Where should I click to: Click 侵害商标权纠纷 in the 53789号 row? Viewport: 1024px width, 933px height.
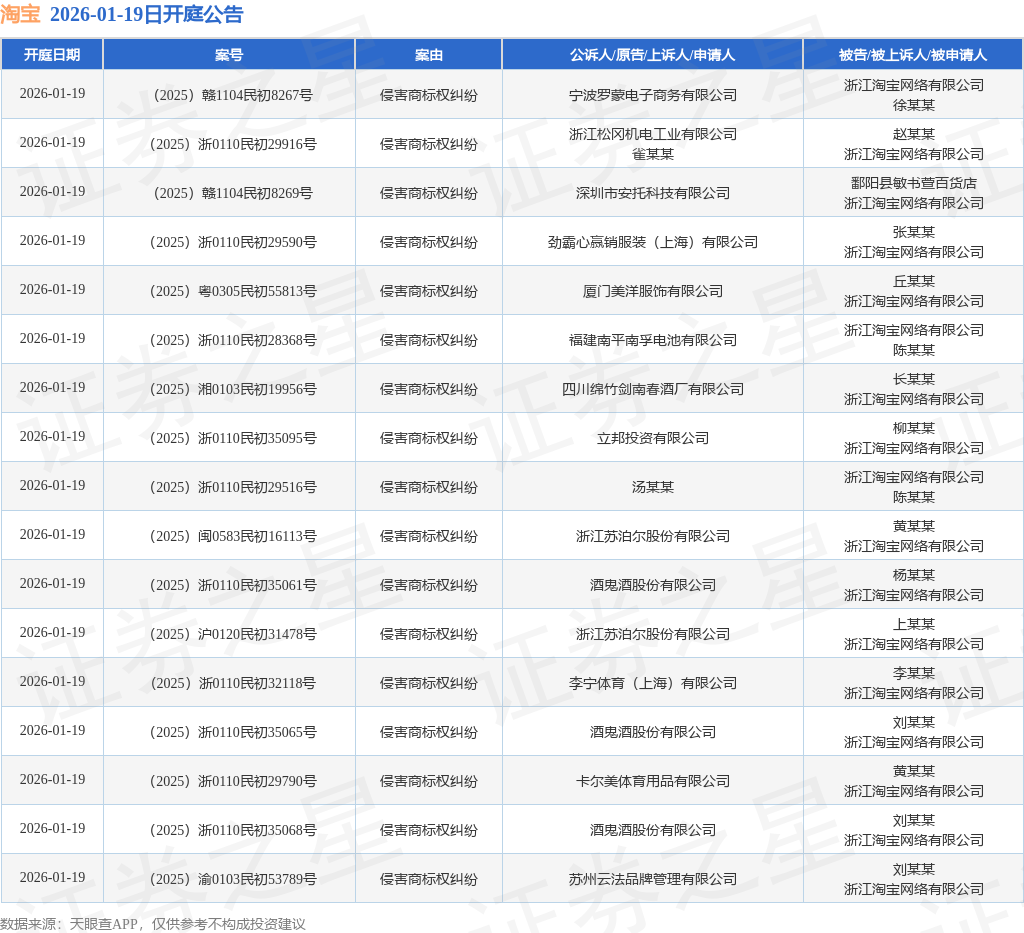428,879
